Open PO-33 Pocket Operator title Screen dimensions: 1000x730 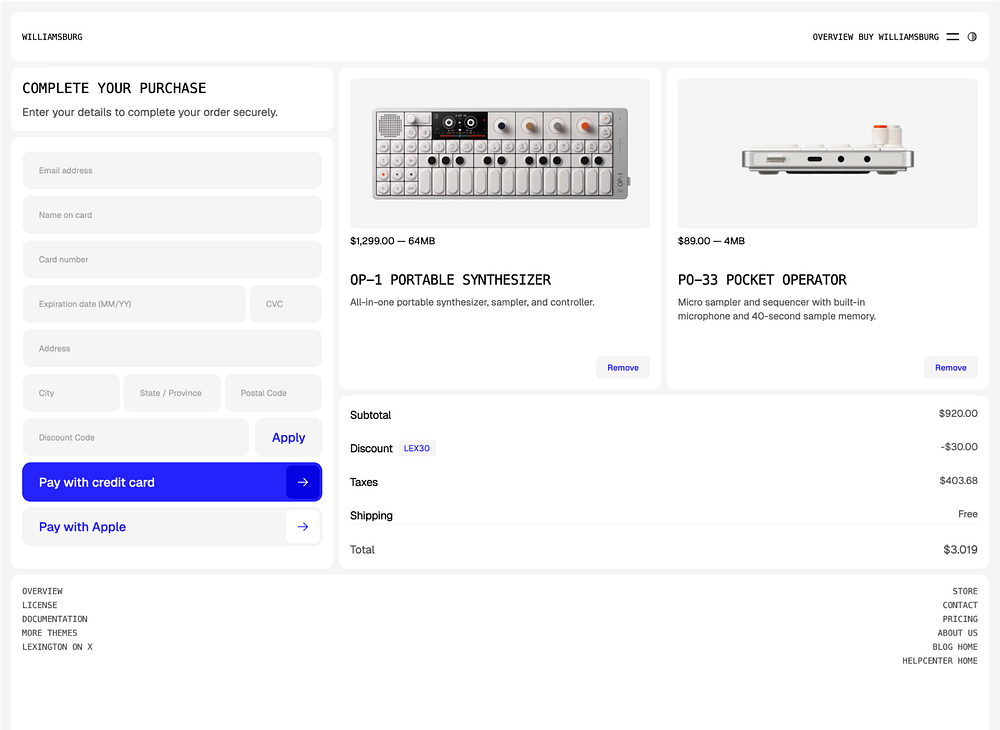[762, 280]
